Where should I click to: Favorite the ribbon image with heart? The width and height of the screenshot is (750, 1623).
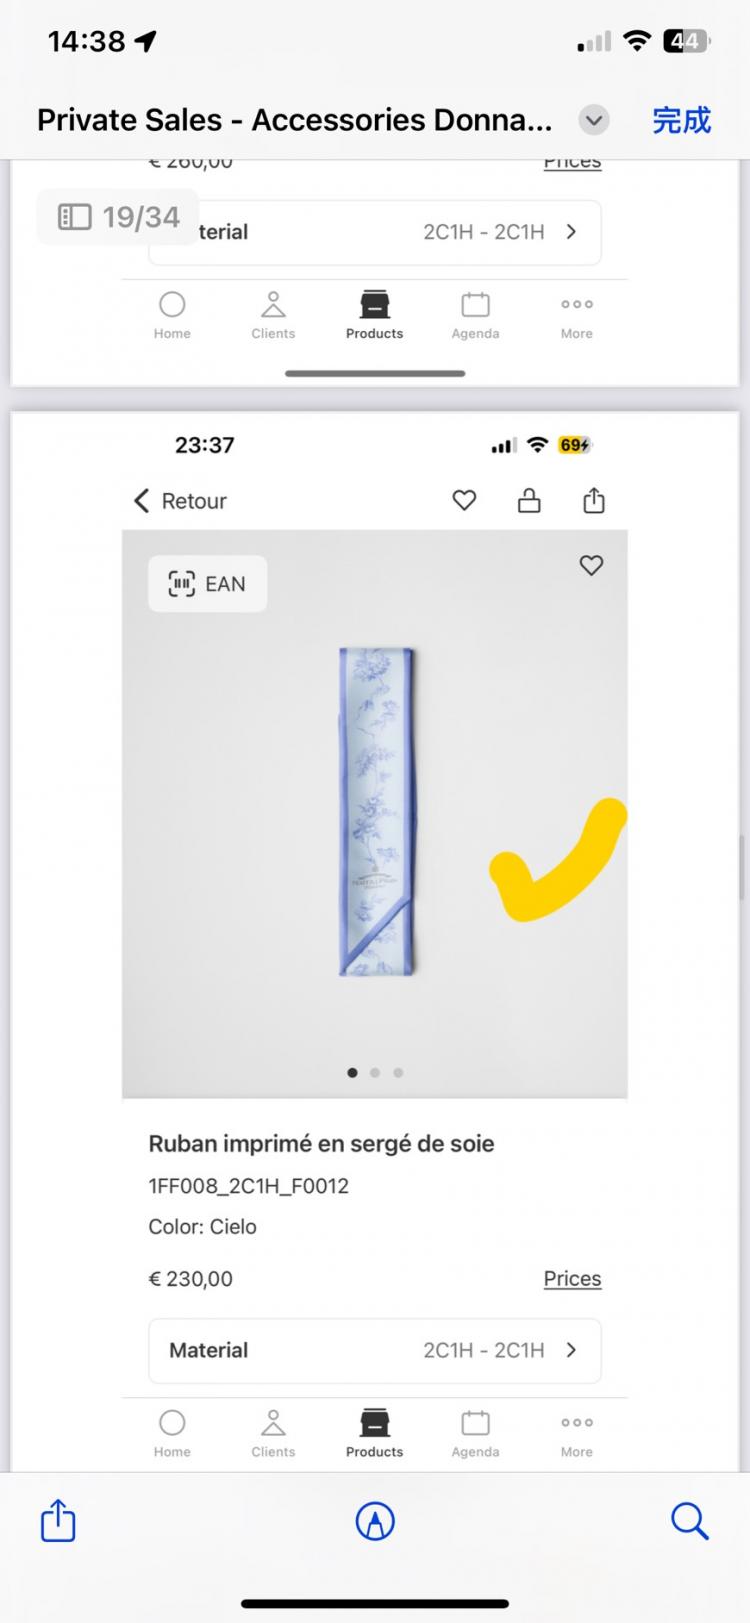coord(591,565)
